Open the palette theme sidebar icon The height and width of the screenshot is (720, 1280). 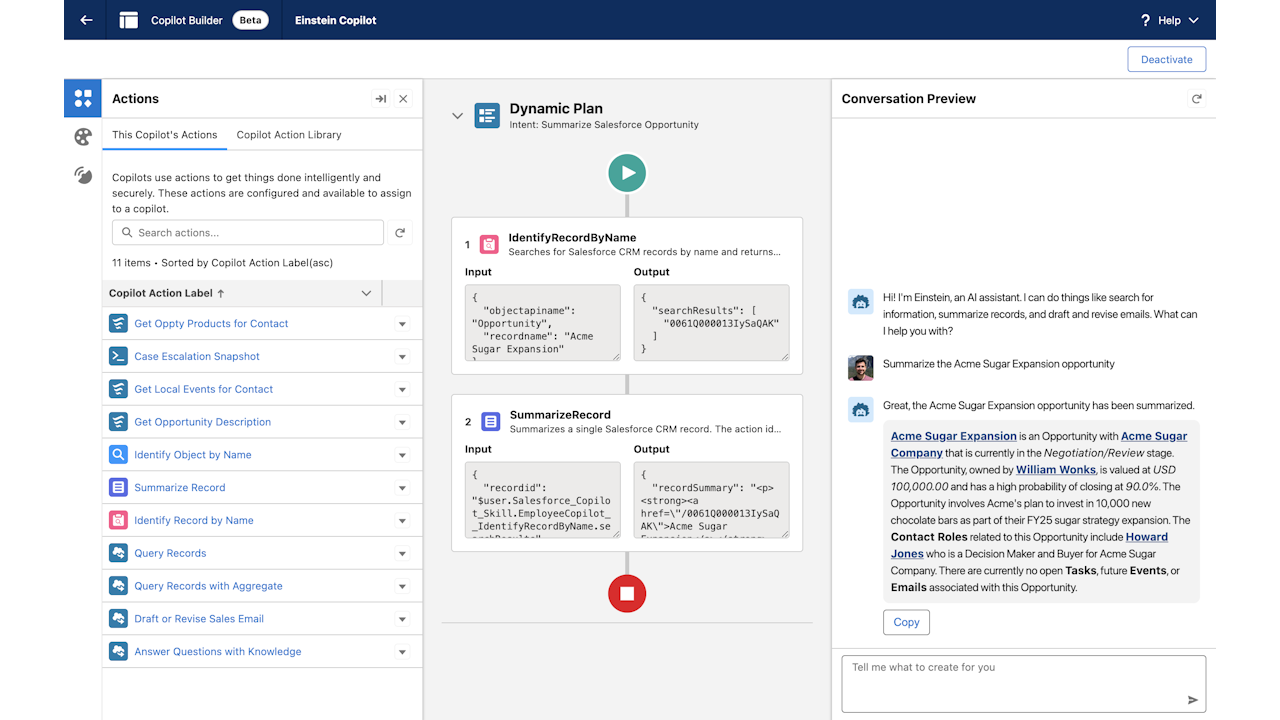tap(83, 137)
